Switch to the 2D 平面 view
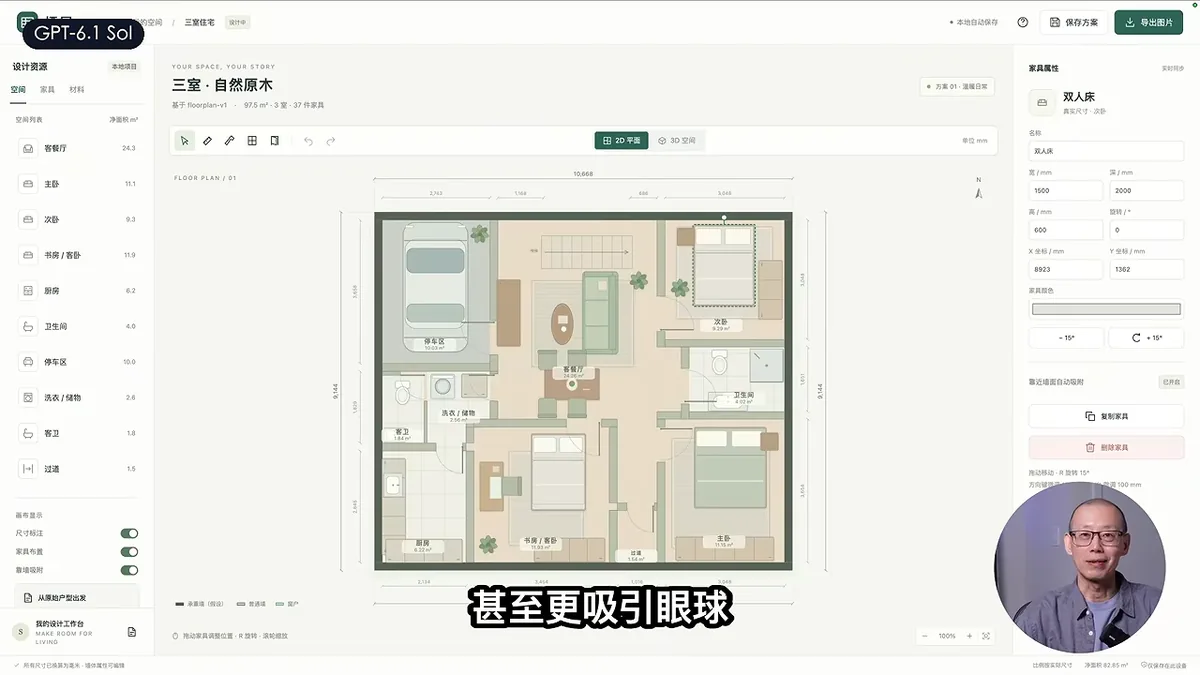 [x=621, y=141]
